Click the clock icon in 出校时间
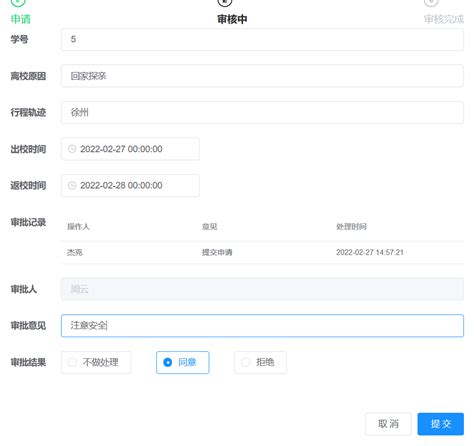474x446 pixels. click(x=72, y=149)
